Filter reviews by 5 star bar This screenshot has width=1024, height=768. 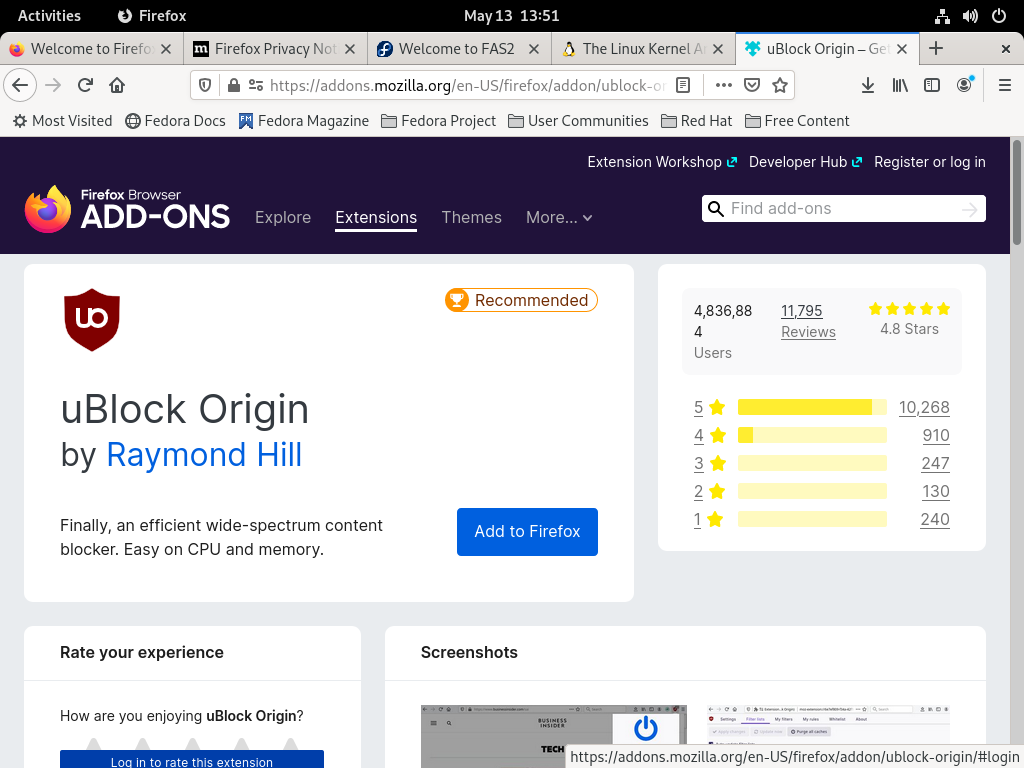[x=812, y=408]
